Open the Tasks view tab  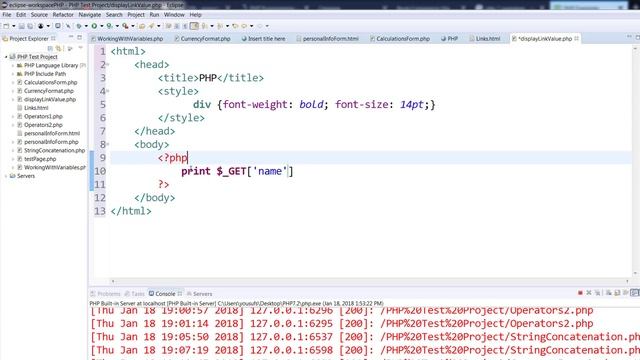point(135,294)
